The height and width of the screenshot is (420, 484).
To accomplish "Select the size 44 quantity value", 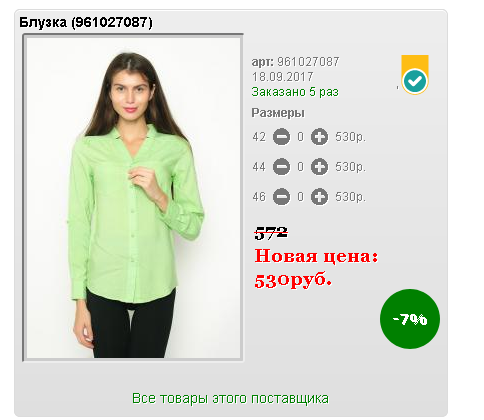I will click(x=300, y=167).
